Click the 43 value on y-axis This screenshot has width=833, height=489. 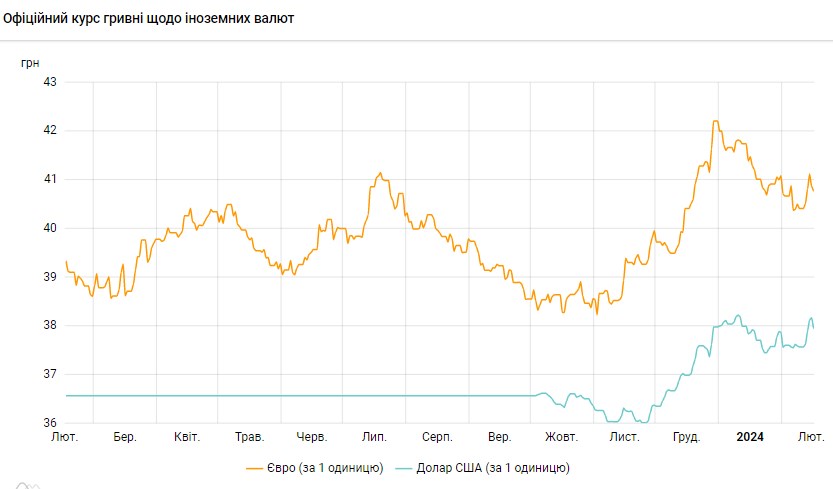pos(49,82)
